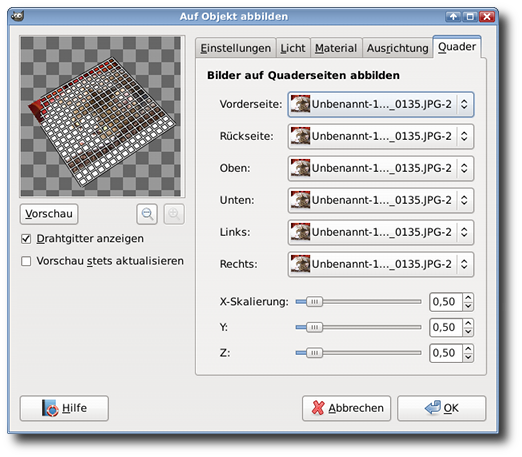Image resolution: width=522 pixels, height=457 pixels.
Task: Enable Vorschau stets aktualisieren checkbox
Action: click(x=26, y=261)
